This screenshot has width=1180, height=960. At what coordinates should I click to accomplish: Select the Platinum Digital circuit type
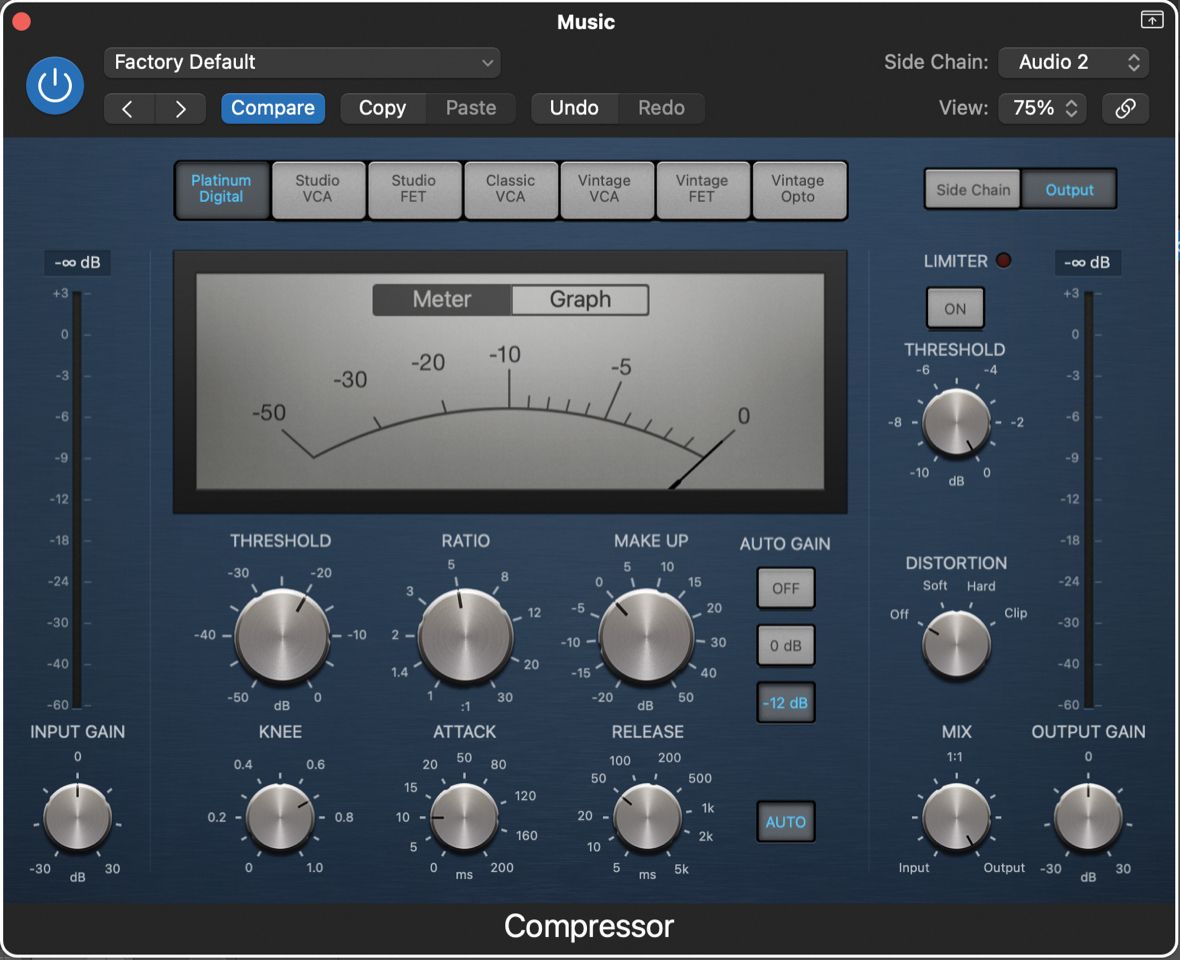221,190
